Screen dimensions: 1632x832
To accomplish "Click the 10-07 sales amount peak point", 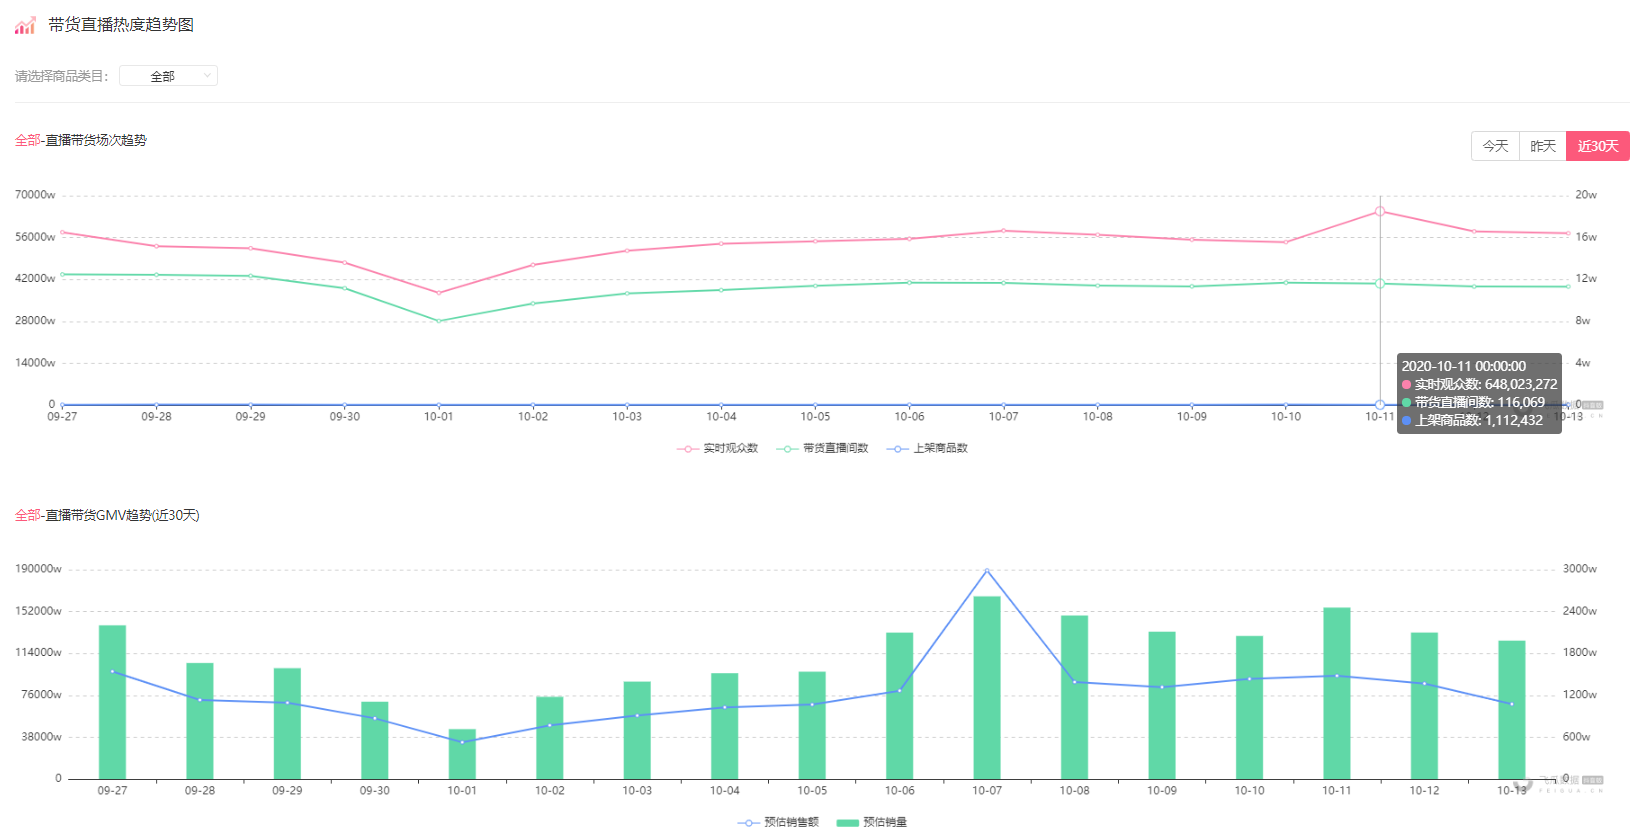I will pyautogui.click(x=987, y=571).
